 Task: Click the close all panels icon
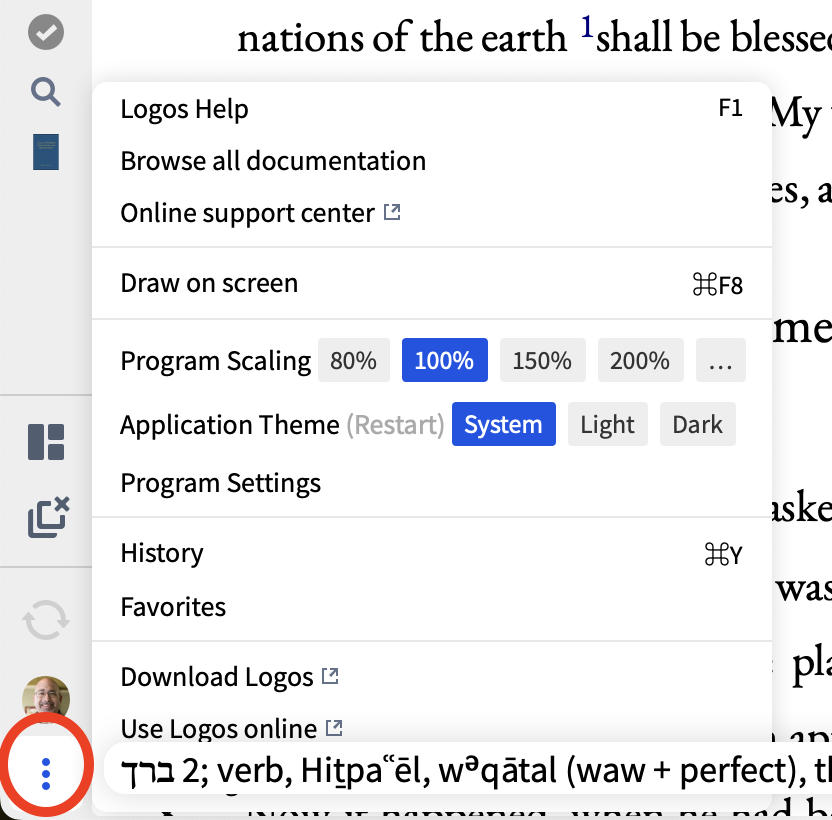[x=48, y=516]
